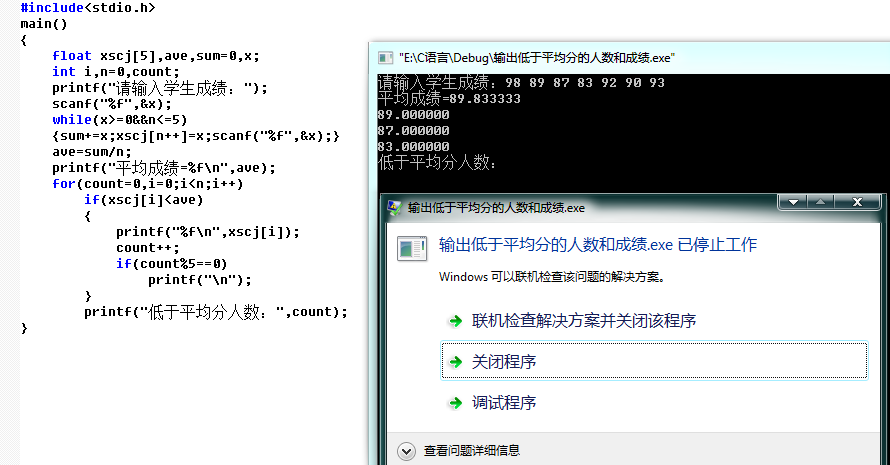Screen dimensions: 890x465
Task: Click code line printf("低于平均分人数：",count);
Action: (x=216, y=312)
